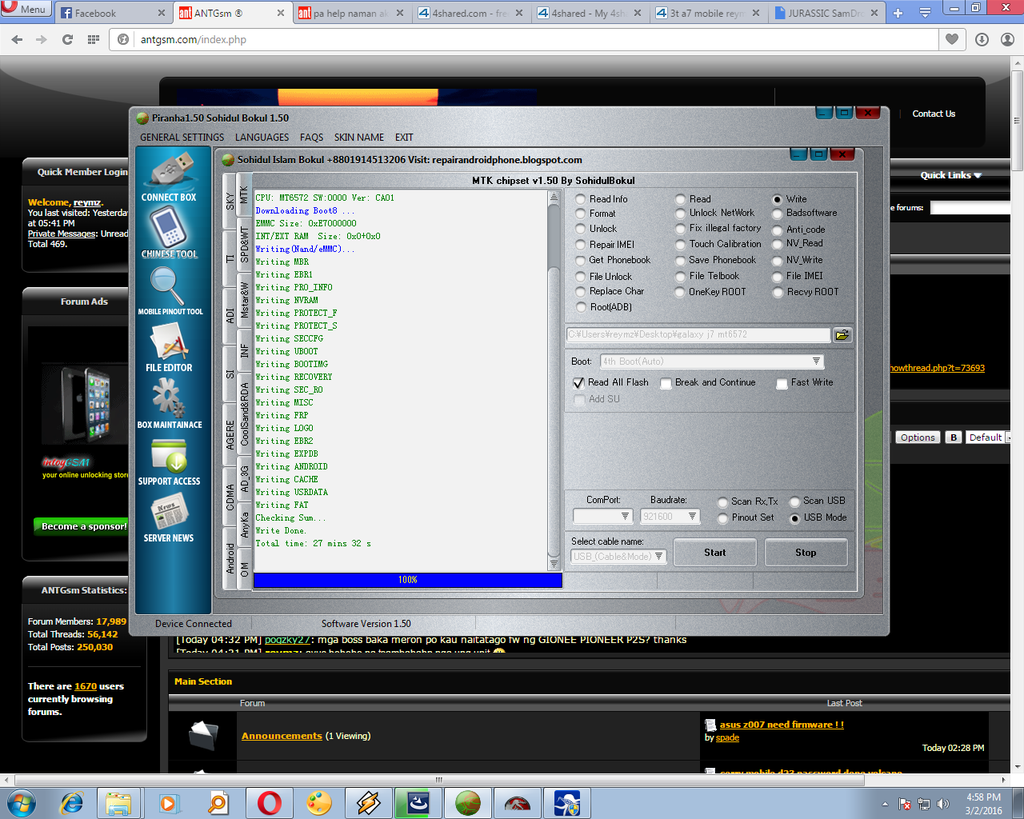Screen dimensions: 1024x819
Task: Expand the Boot selection dropdown
Action: click(x=816, y=361)
